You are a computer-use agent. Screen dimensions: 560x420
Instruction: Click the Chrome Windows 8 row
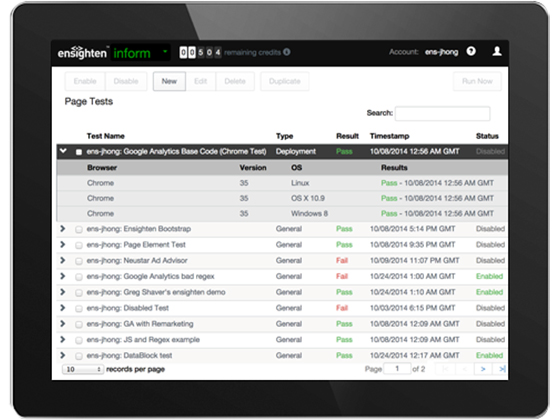coord(282,214)
